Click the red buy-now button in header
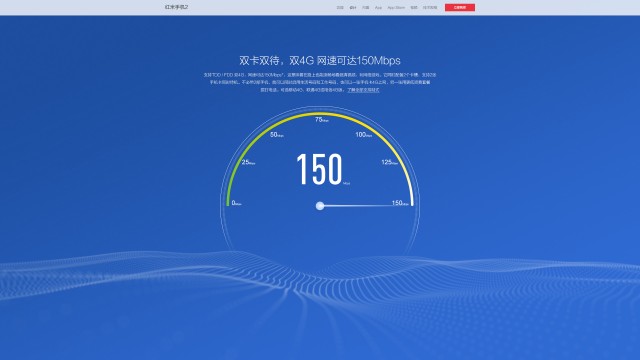This screenshot has height=360, width=640. tap(460, 7)
